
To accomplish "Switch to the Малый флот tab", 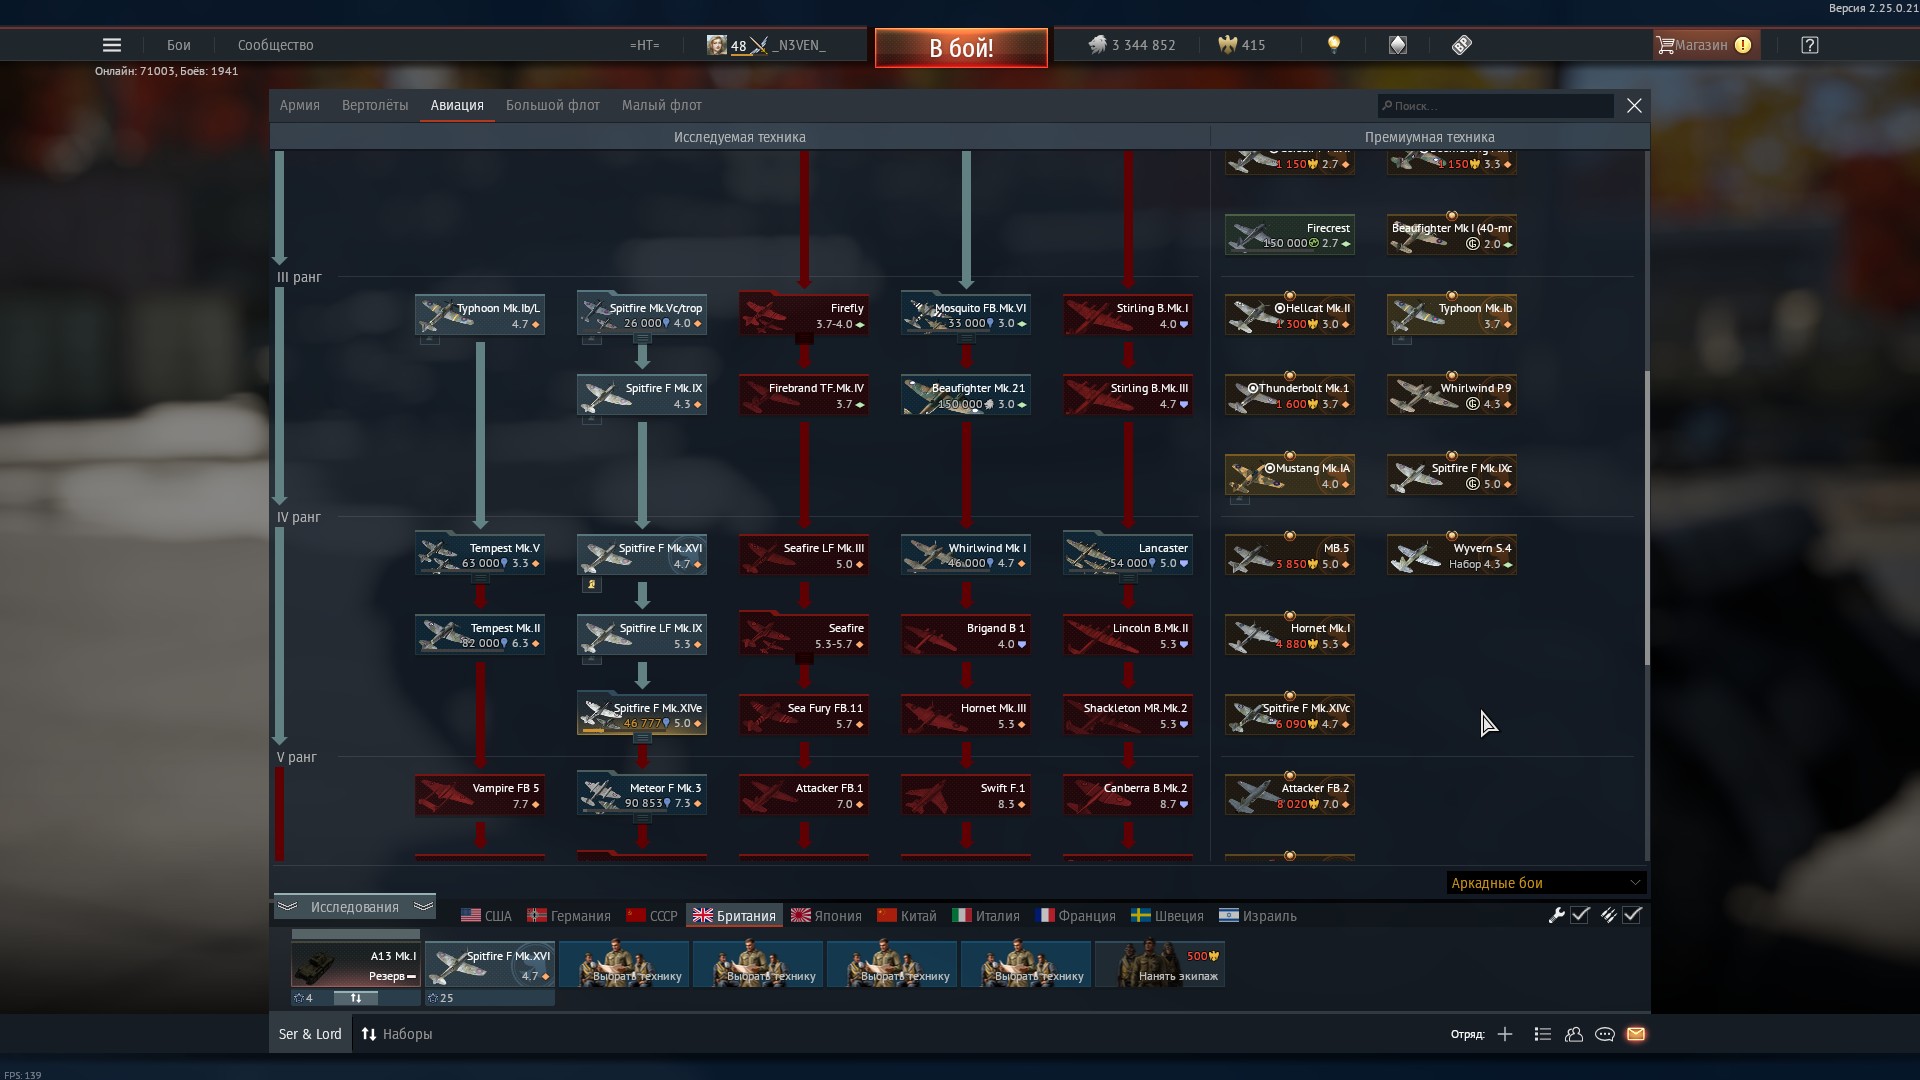I will (x=662, y=105).
